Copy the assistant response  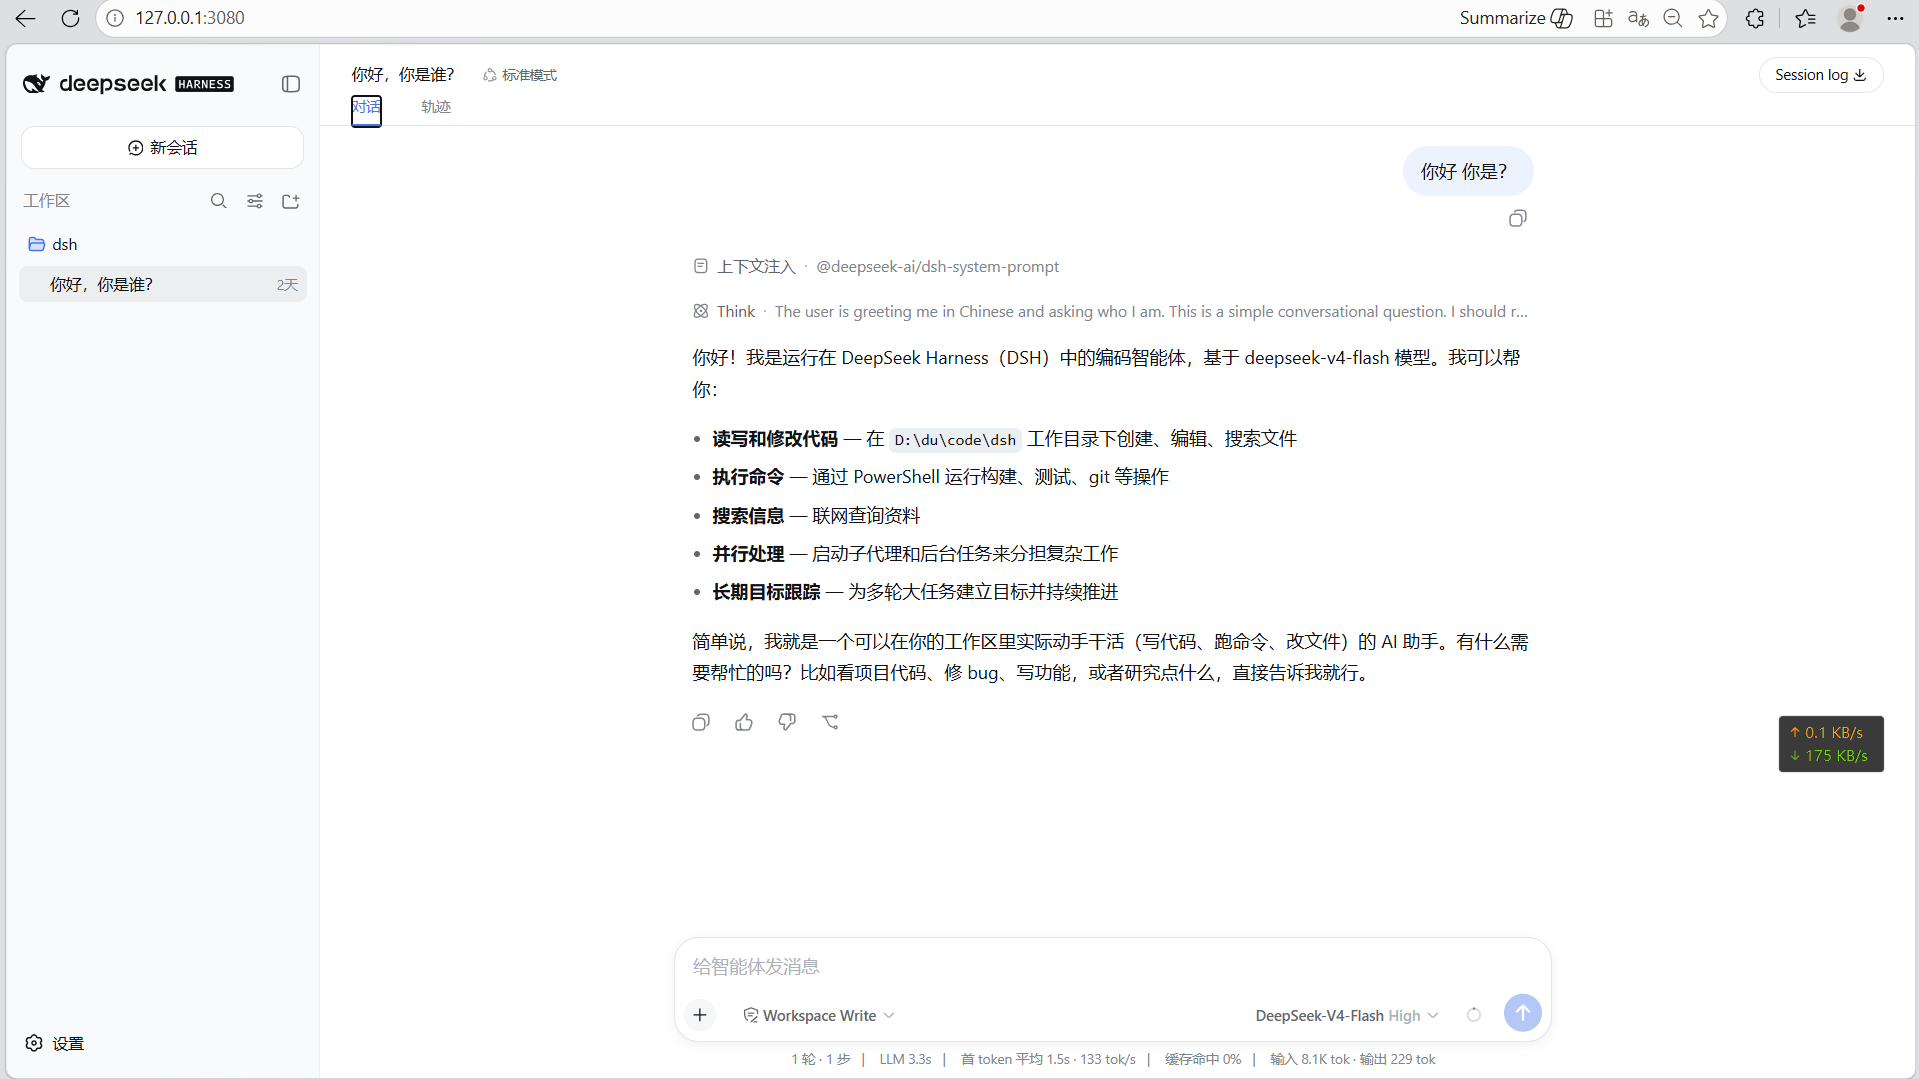click(x=701, y=722)
